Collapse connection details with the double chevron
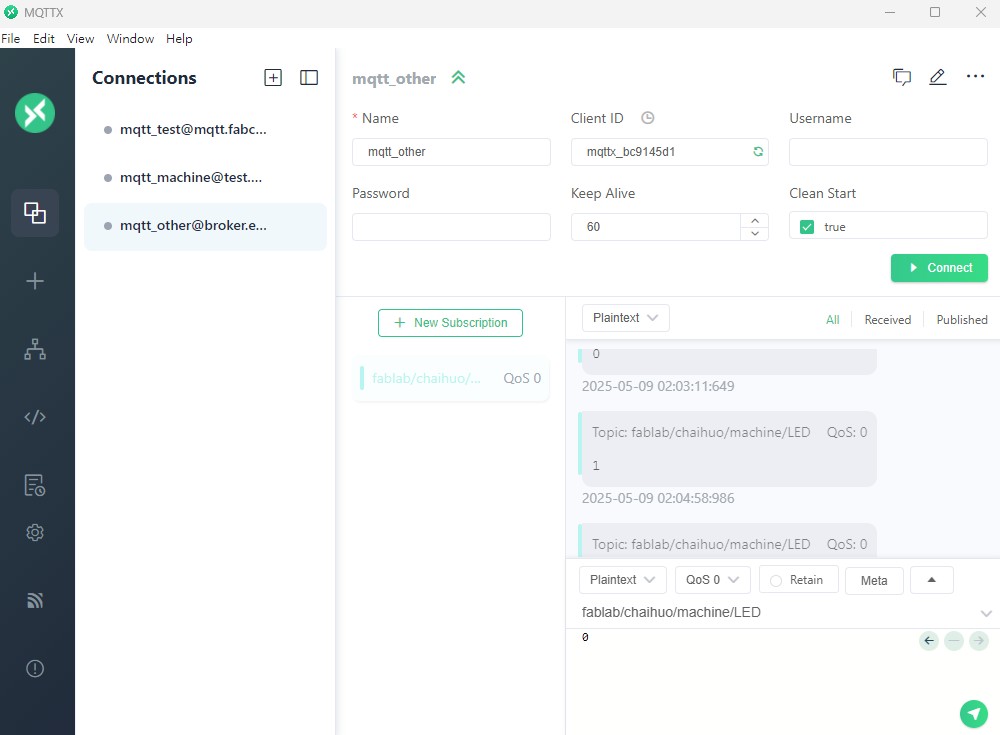The width and height of the screenshot is (1000, 735). (458, 78)
